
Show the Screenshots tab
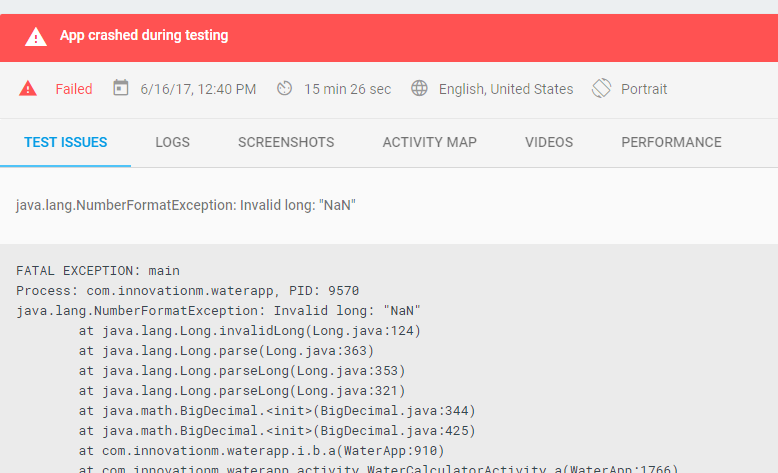click(286, 142)
